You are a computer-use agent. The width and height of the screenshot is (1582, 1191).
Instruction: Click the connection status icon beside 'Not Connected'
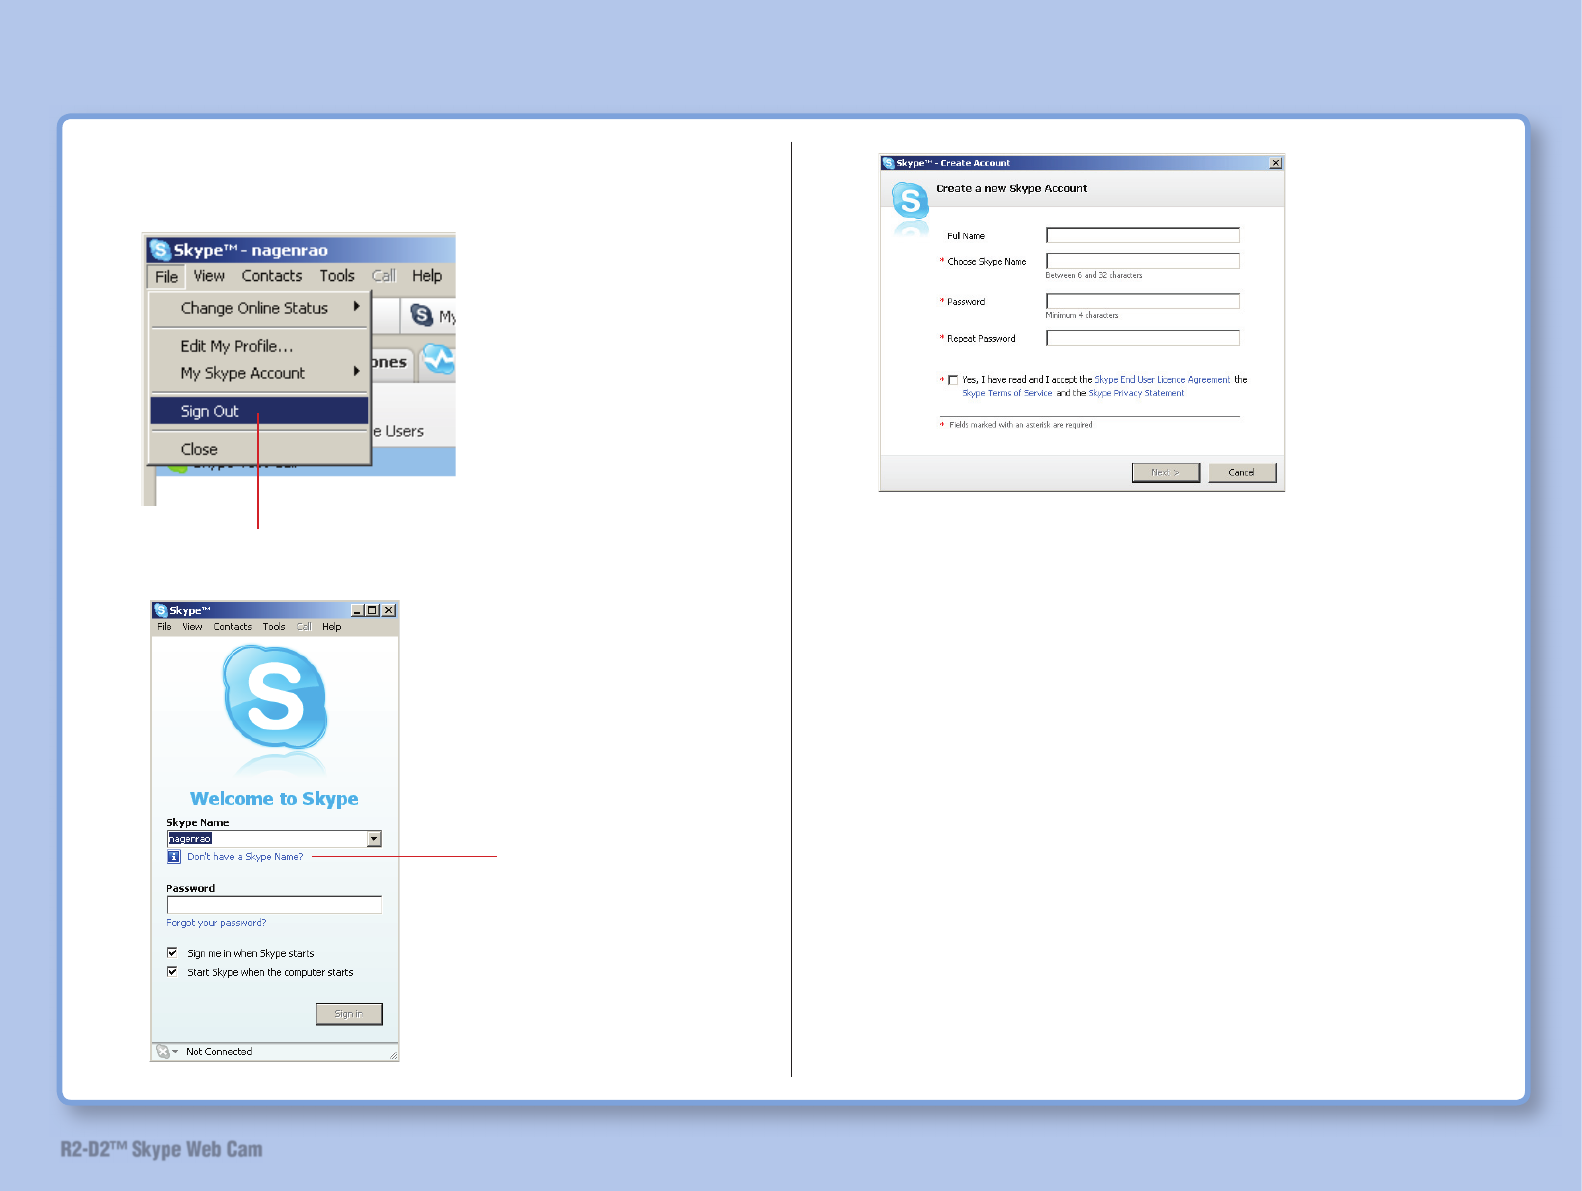click(163, 1051)
